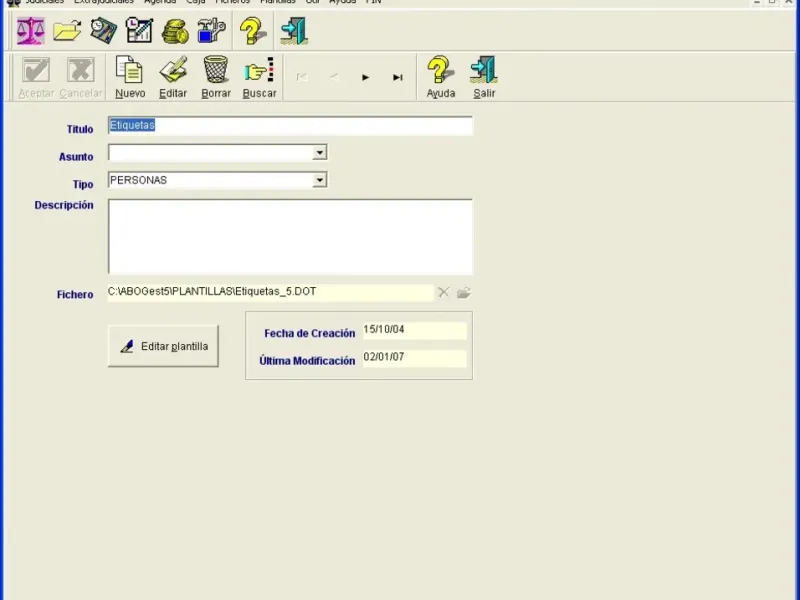Open the scales of justice module icon
This screenshot has width=800, height=600.
point(31,31)
